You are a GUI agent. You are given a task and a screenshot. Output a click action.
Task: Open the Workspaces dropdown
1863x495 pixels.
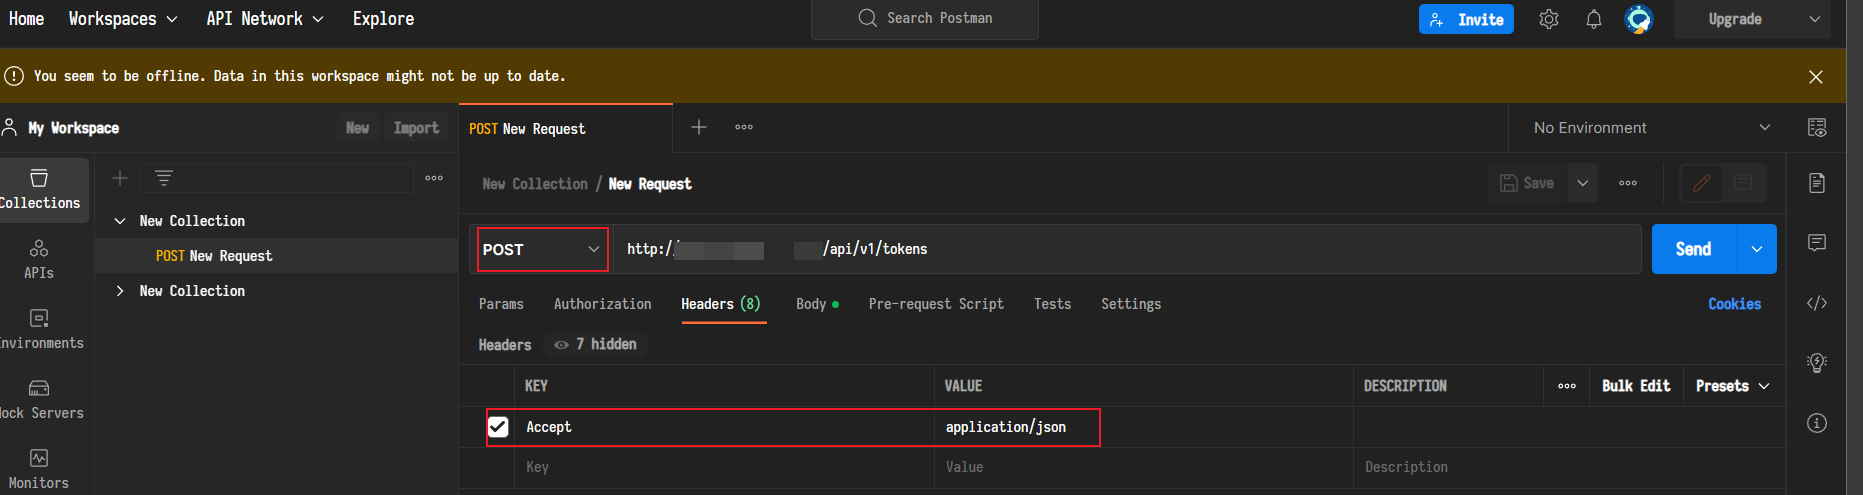pyautogui.click(x=123, y=19)
